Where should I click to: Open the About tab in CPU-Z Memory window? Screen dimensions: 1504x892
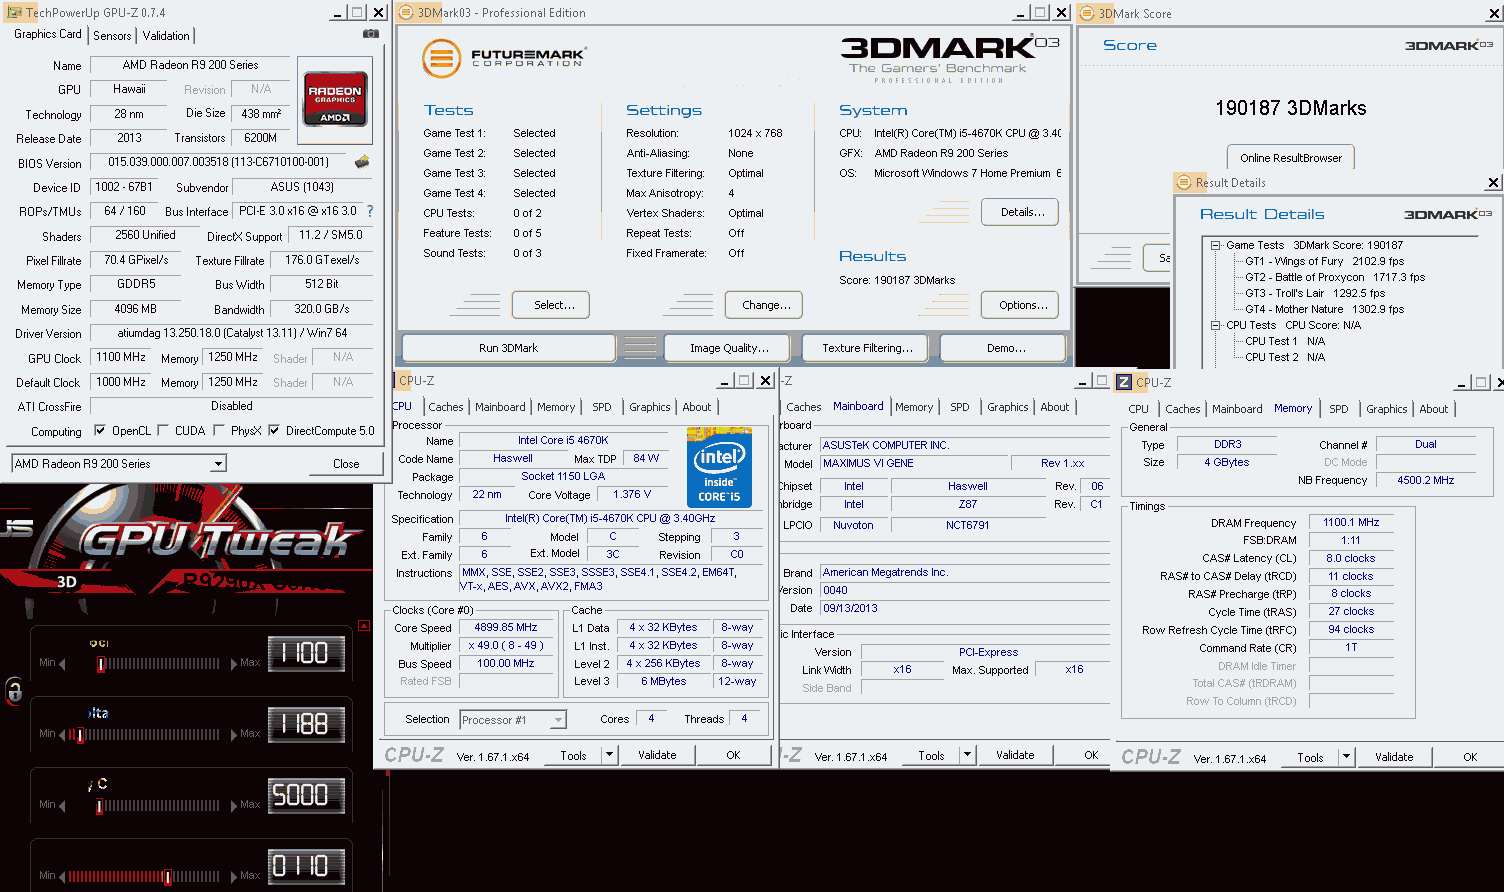click(1434, 409)
